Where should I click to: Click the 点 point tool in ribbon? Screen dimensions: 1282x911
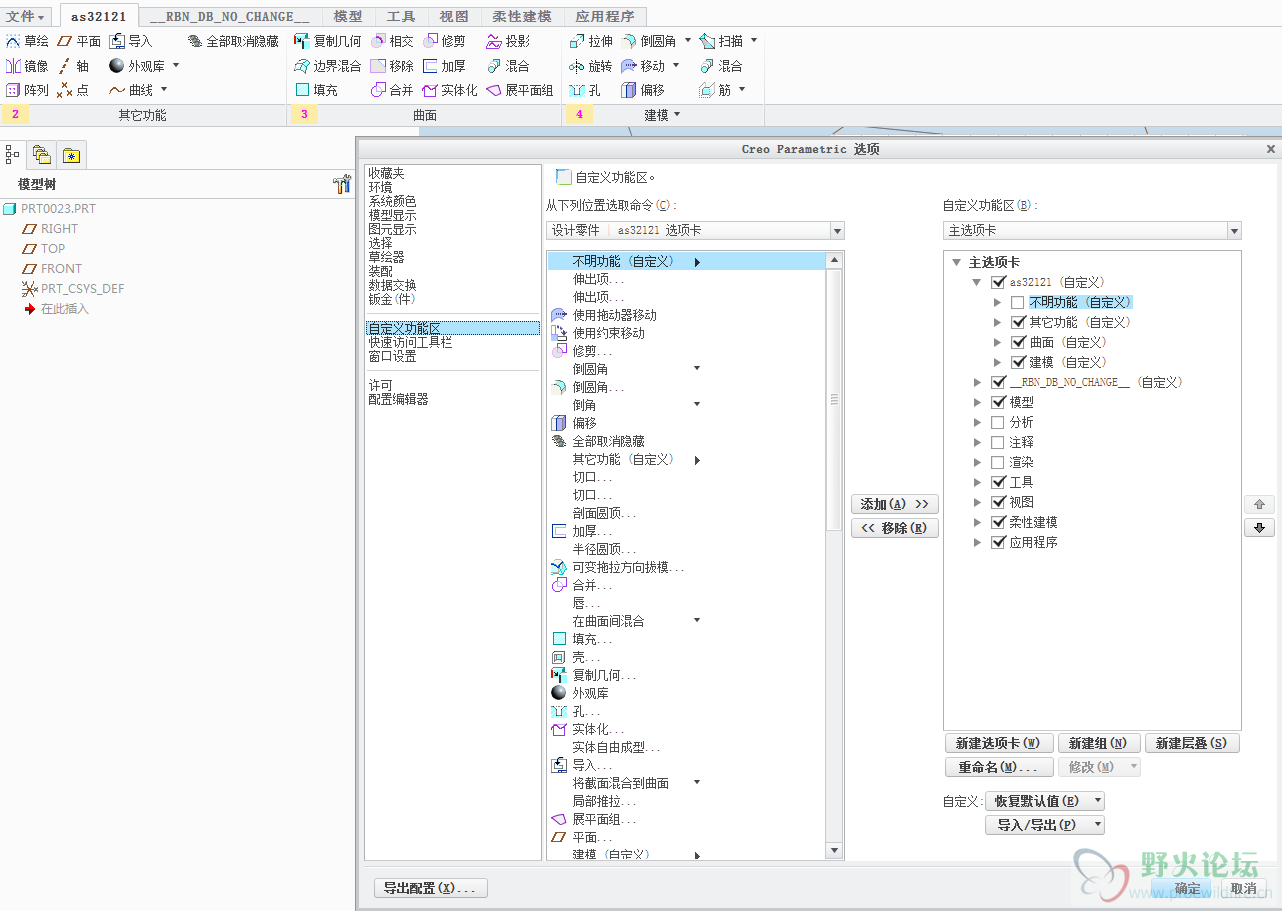click(73, 90)
